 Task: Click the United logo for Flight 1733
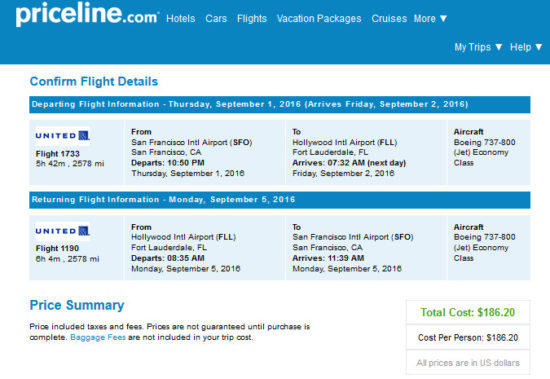point(63,136)
